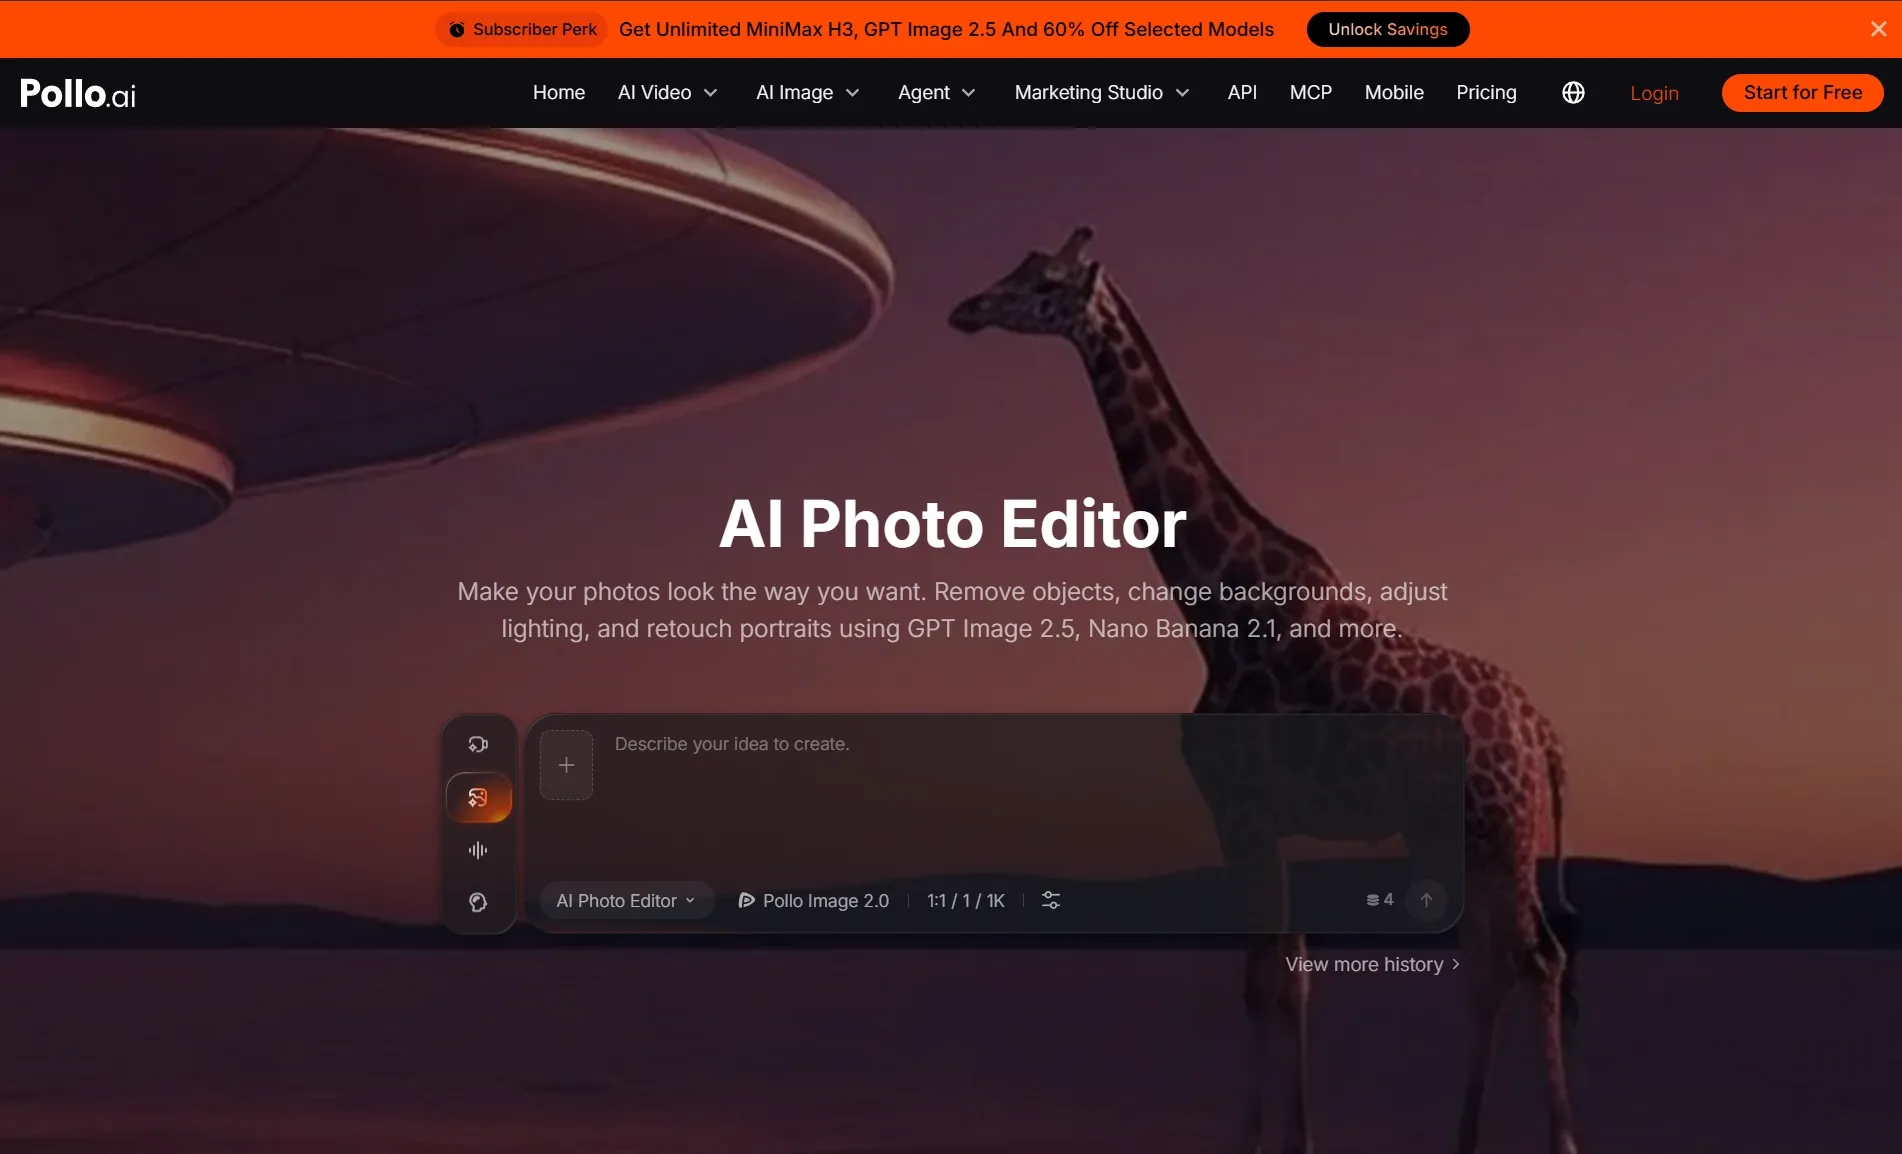Screen dimensions: 1902x1154
Task: Open the MCP nav item
Action: pyautogui.click(x=1311, y=92)
